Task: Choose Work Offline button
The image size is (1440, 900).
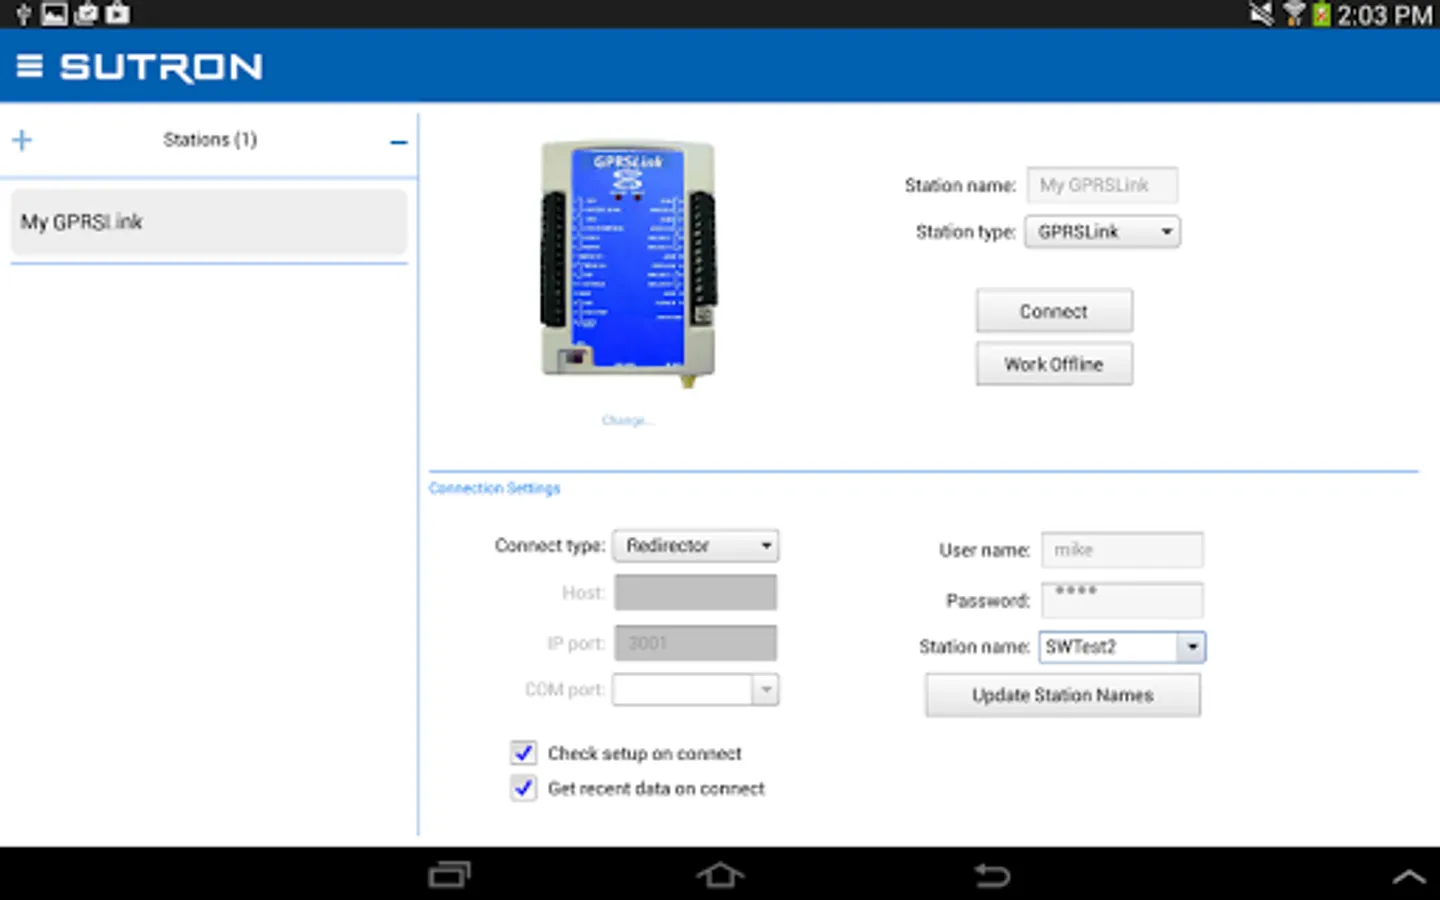Action: pyautogui.click(x=1054, y=364)
